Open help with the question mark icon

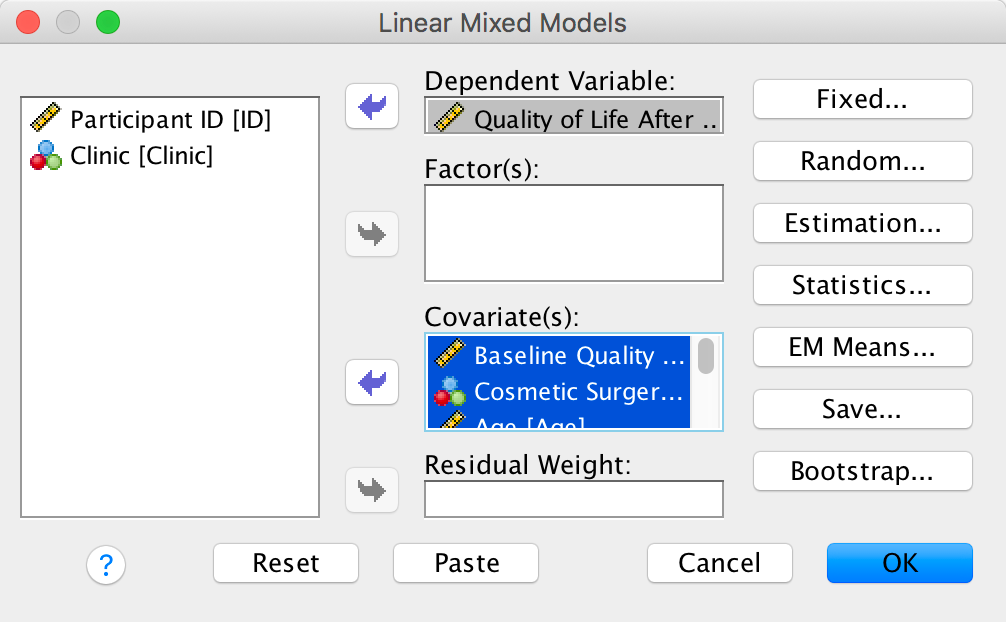(x=106, y=564)
